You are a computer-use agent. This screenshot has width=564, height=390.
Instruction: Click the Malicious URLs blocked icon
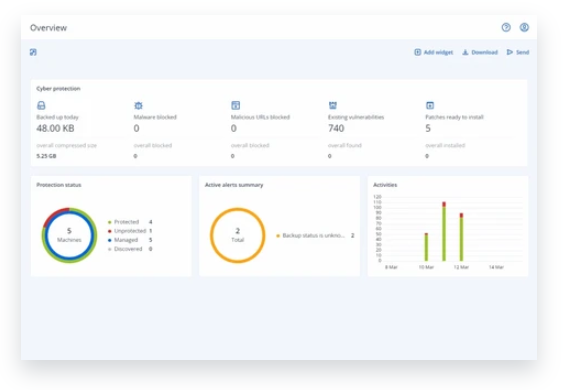[x=236, y=105]
